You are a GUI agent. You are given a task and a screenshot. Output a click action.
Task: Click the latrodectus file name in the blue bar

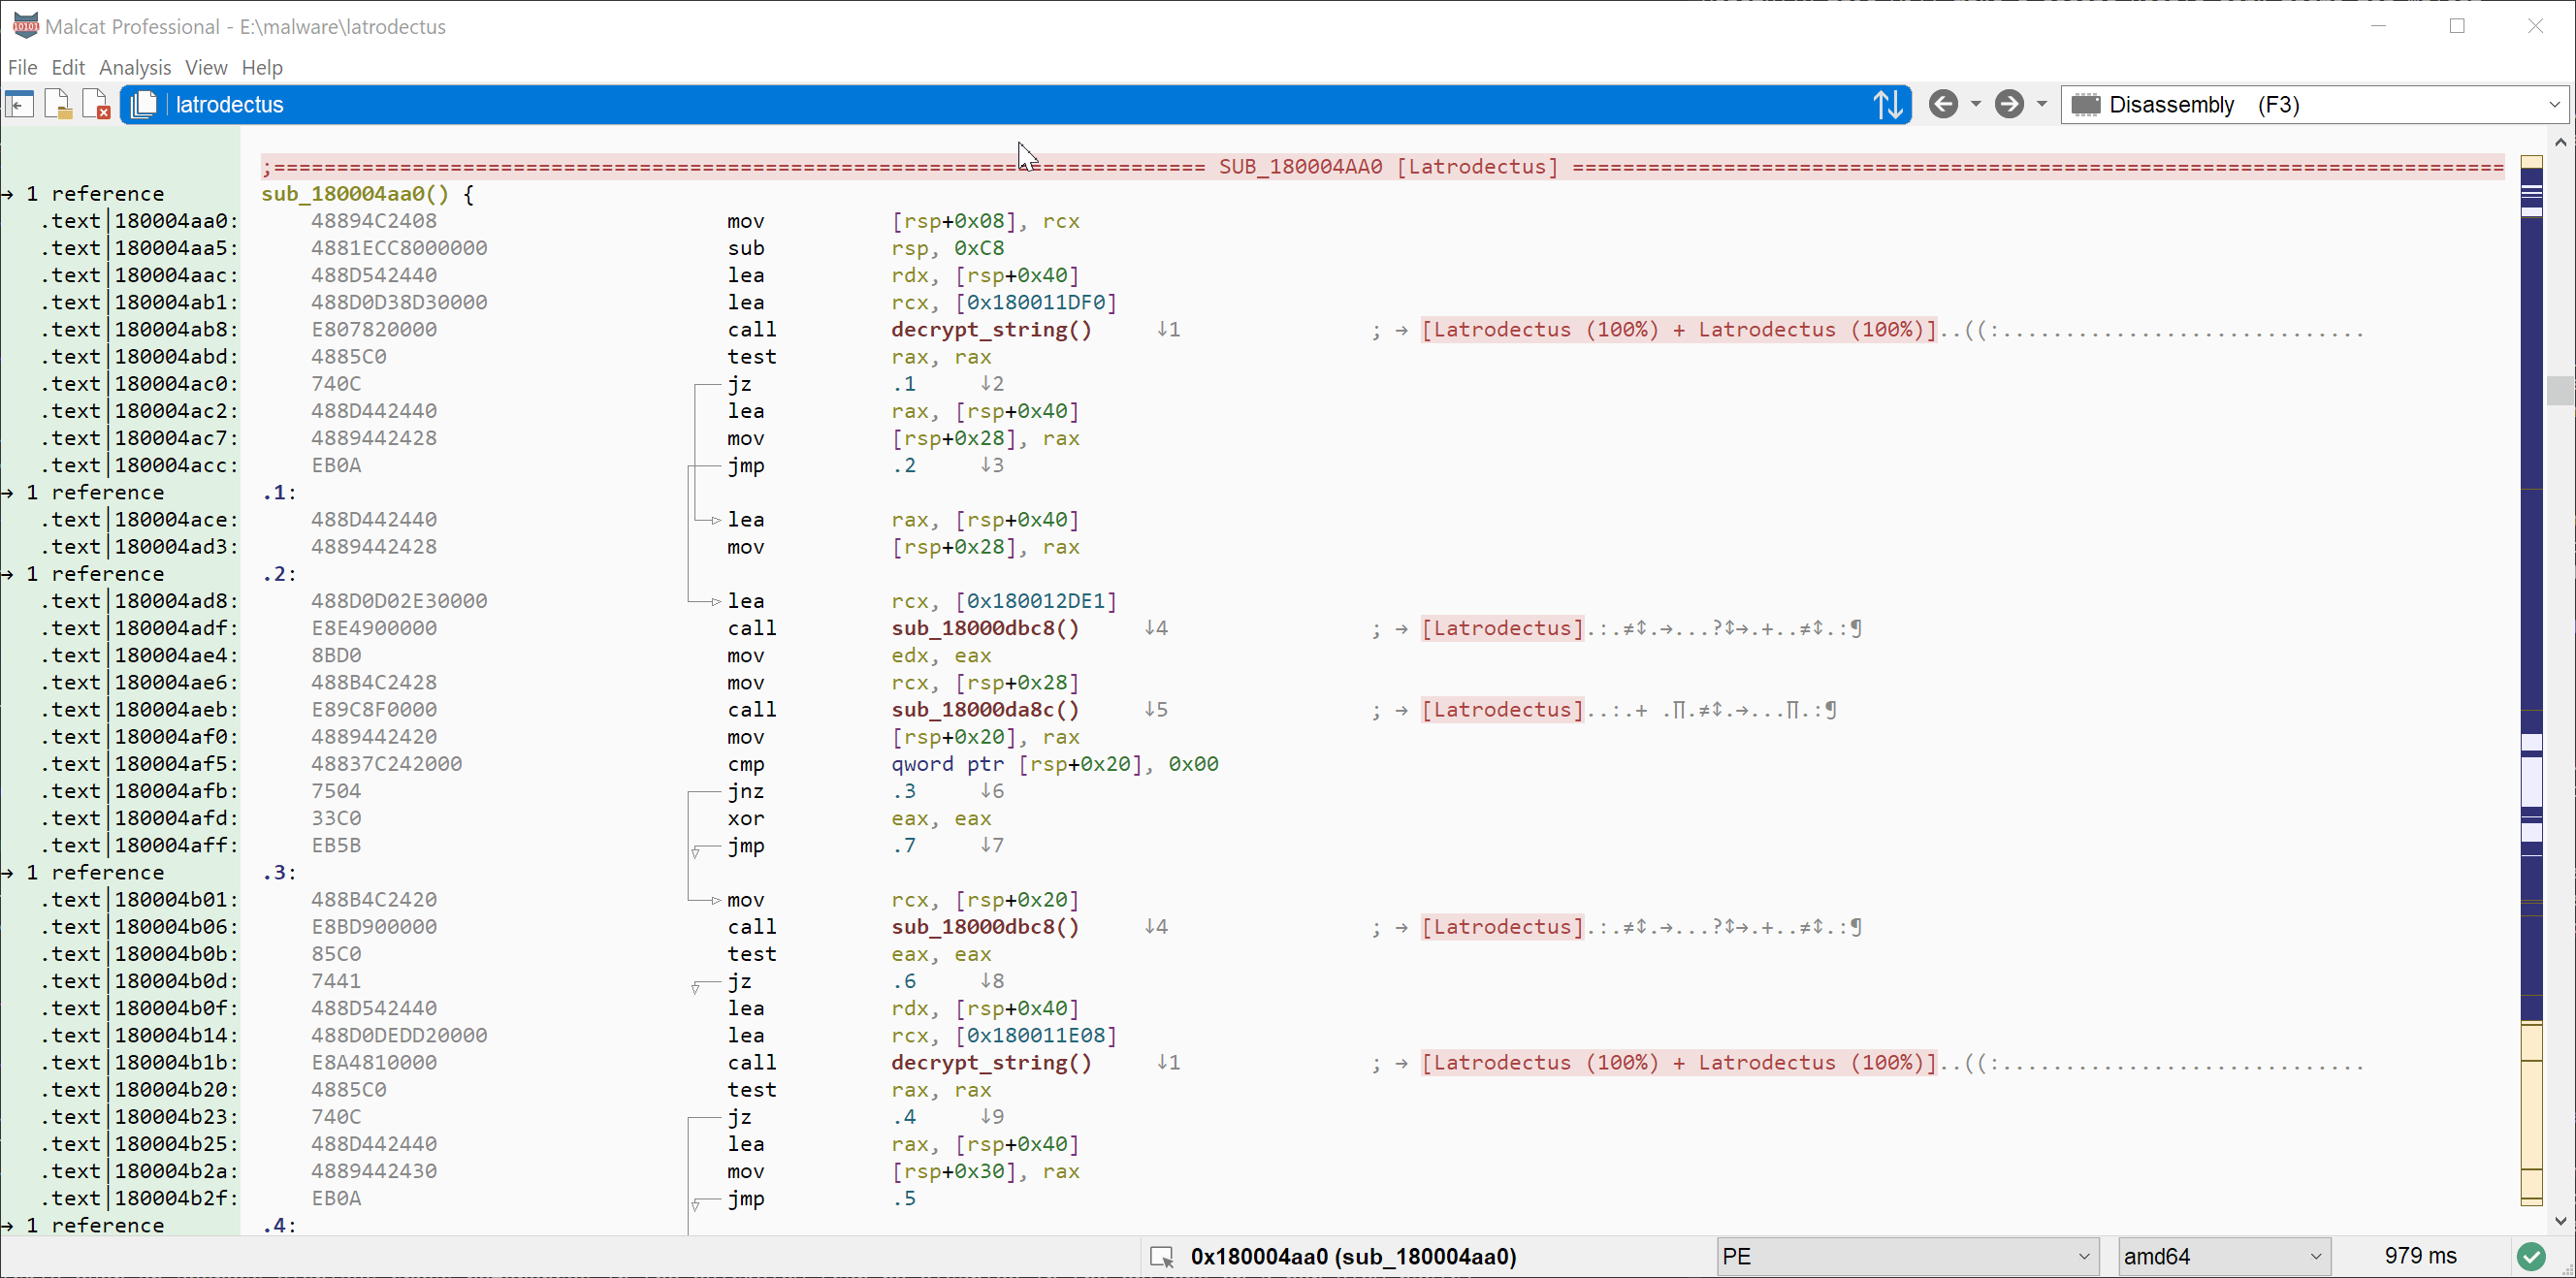tap(230, 105)
